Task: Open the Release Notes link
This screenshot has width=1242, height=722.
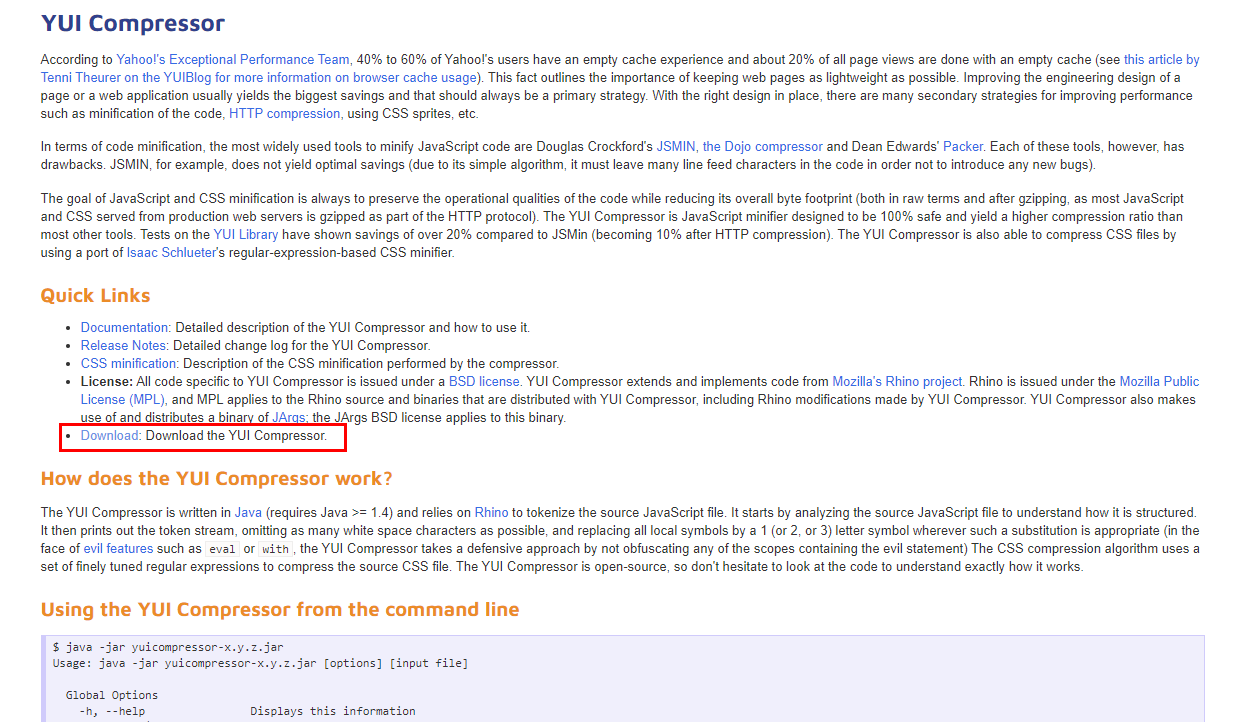Action: 124,346
